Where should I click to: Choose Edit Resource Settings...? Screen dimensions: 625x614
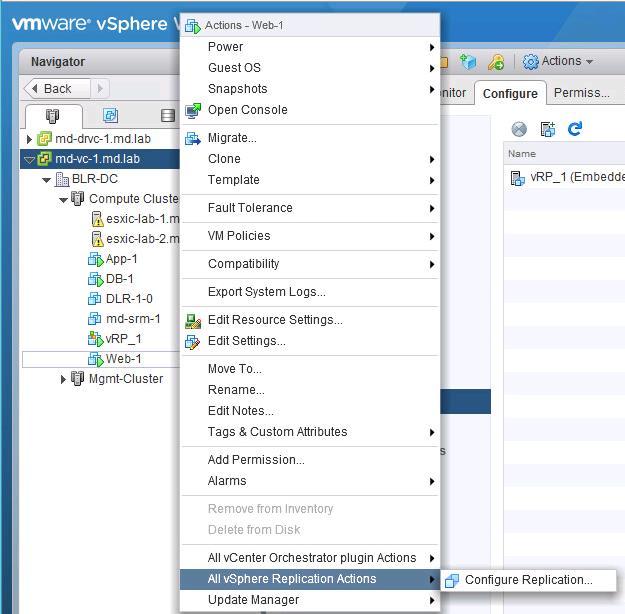(x=310, y=320)
